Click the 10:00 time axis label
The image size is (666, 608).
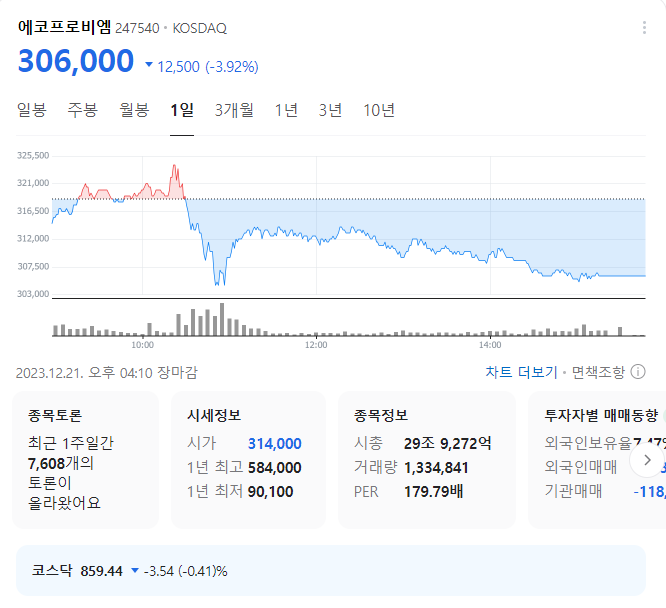coord(142,345)
